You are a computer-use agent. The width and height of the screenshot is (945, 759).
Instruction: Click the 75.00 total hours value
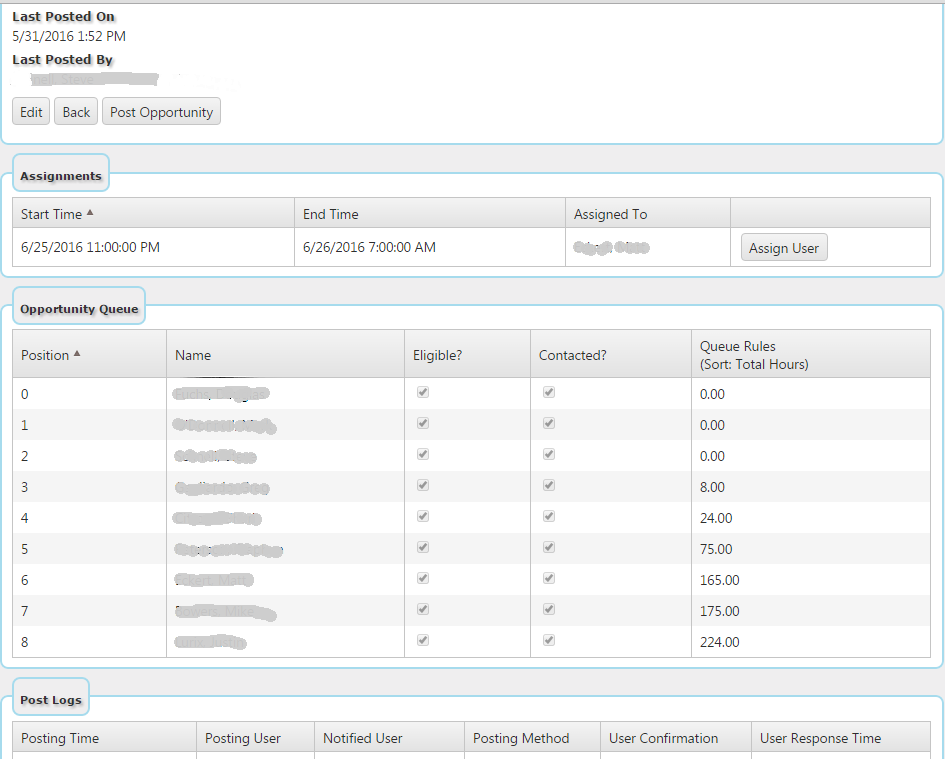pos(716,549)
